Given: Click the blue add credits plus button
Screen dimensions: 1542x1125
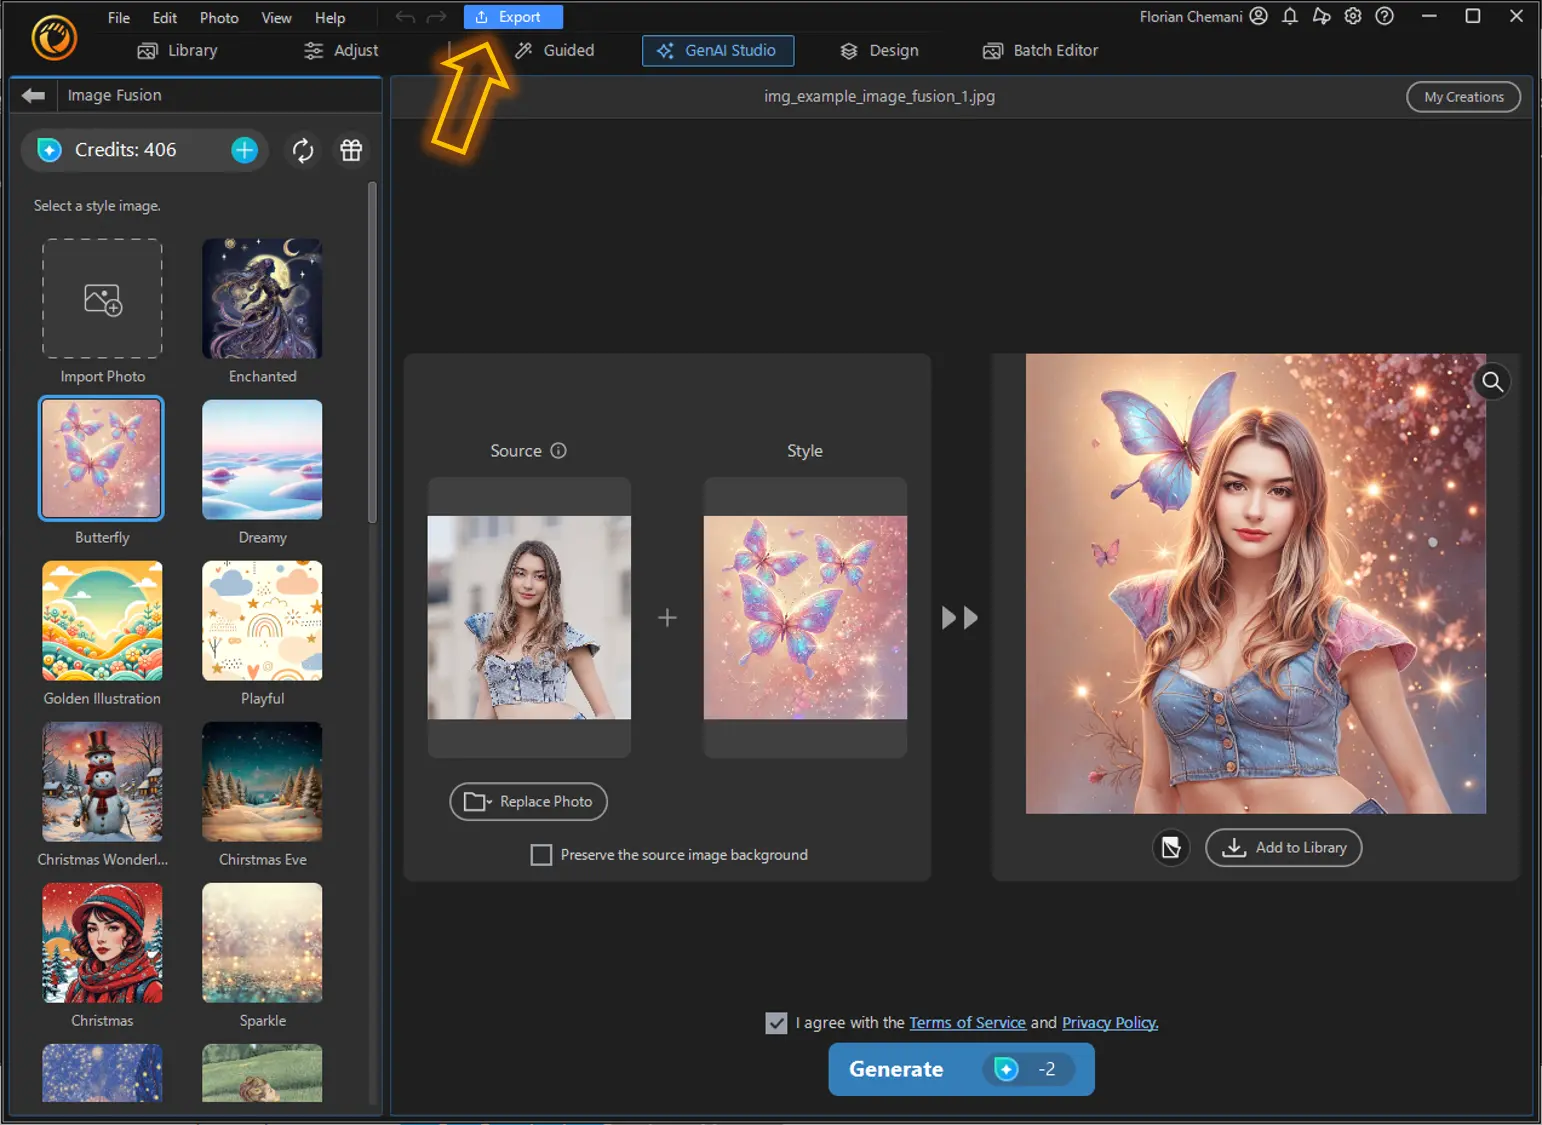Looking at the screenshot, I should coord(243,150).
